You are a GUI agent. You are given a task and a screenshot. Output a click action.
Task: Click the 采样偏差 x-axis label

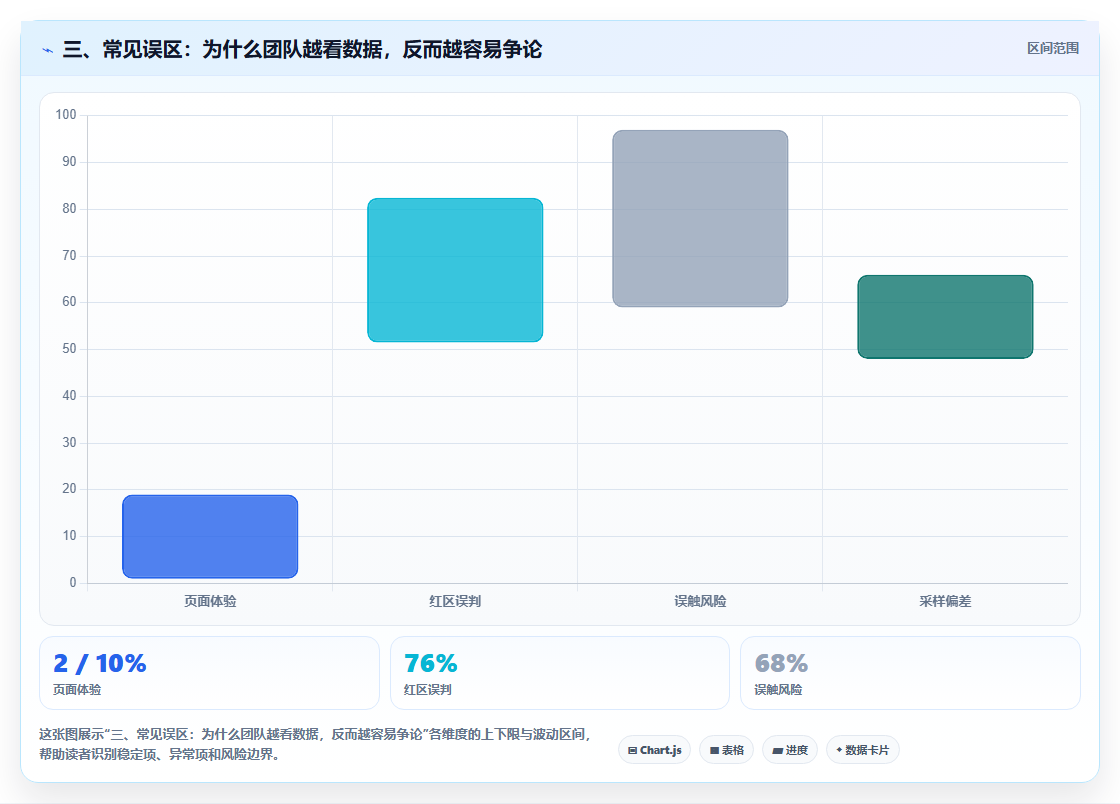point(945,601)
